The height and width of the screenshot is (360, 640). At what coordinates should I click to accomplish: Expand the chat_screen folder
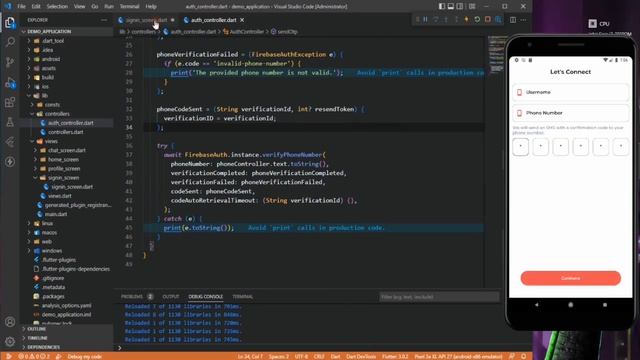click(x=67, y=150)
